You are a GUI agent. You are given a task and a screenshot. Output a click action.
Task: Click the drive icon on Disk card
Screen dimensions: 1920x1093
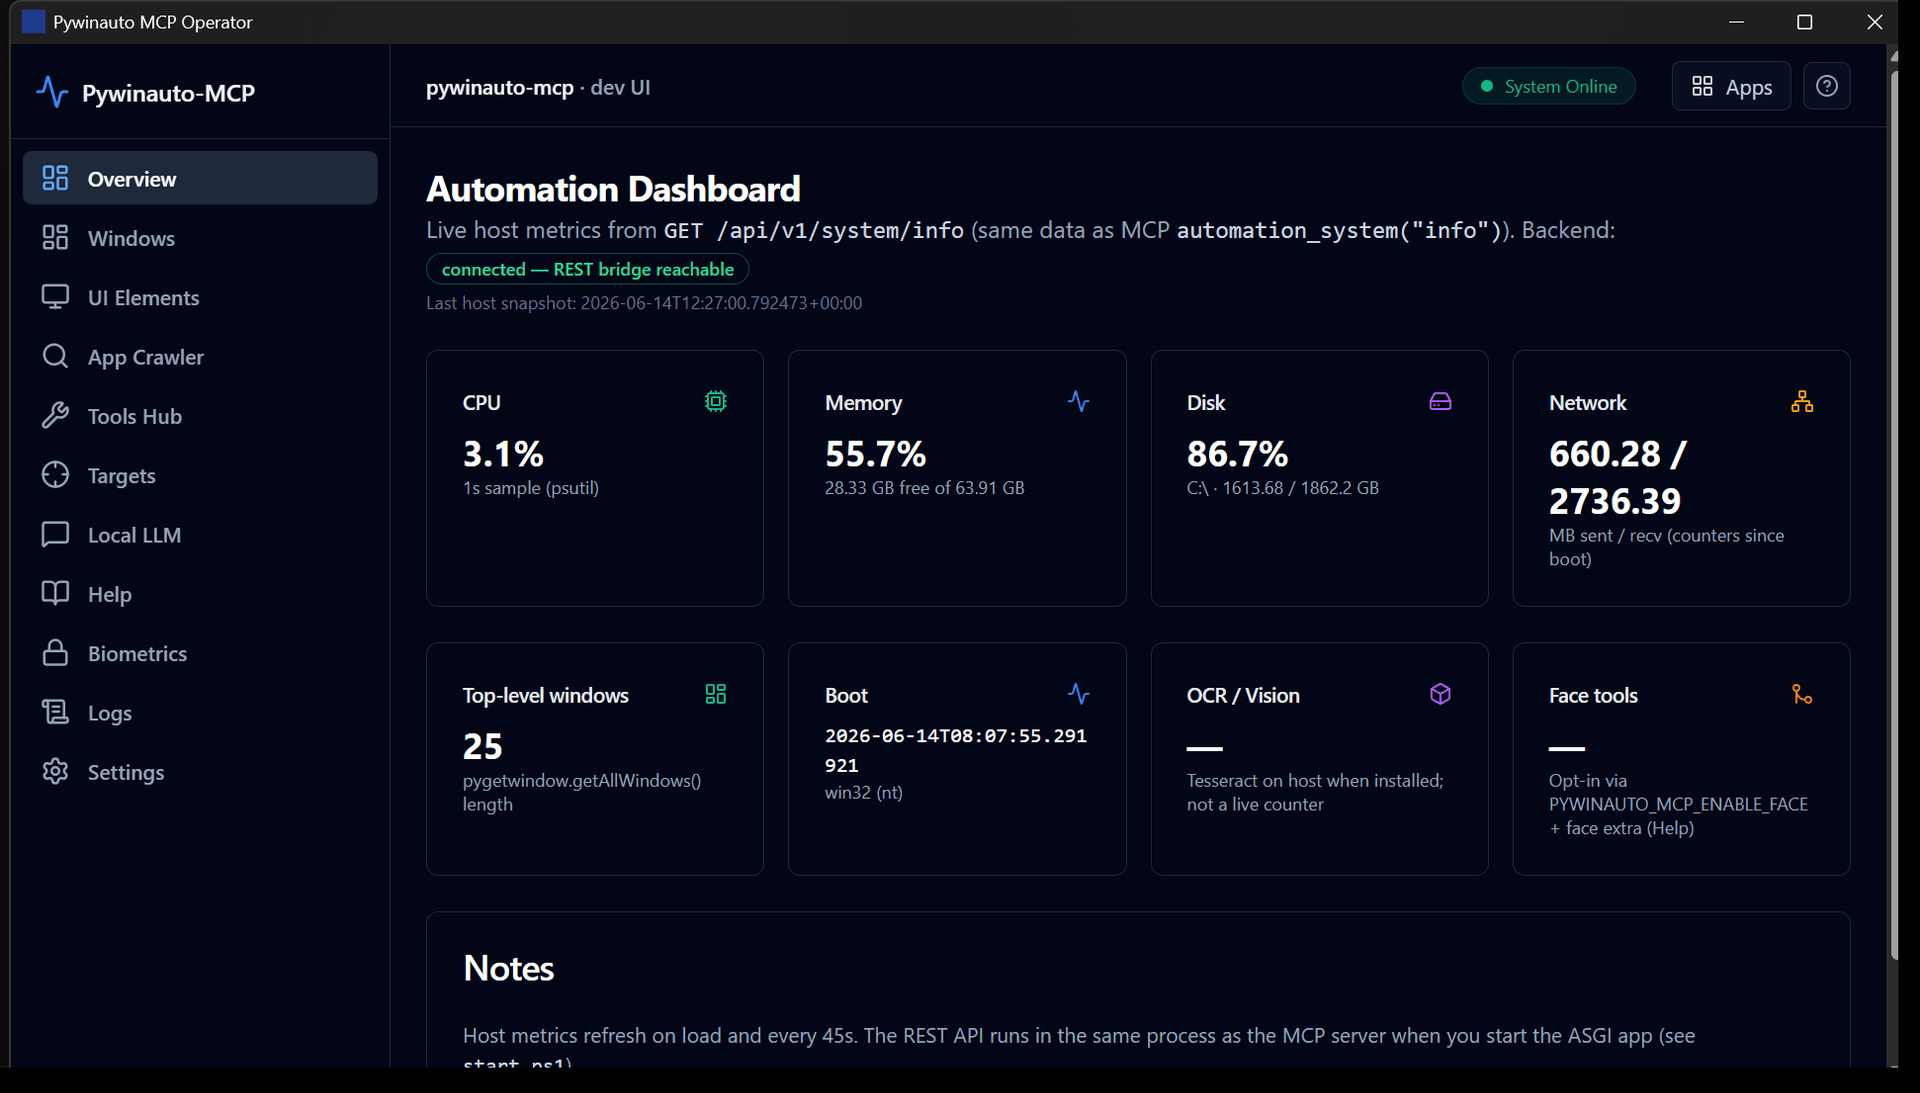[1440, 401]
